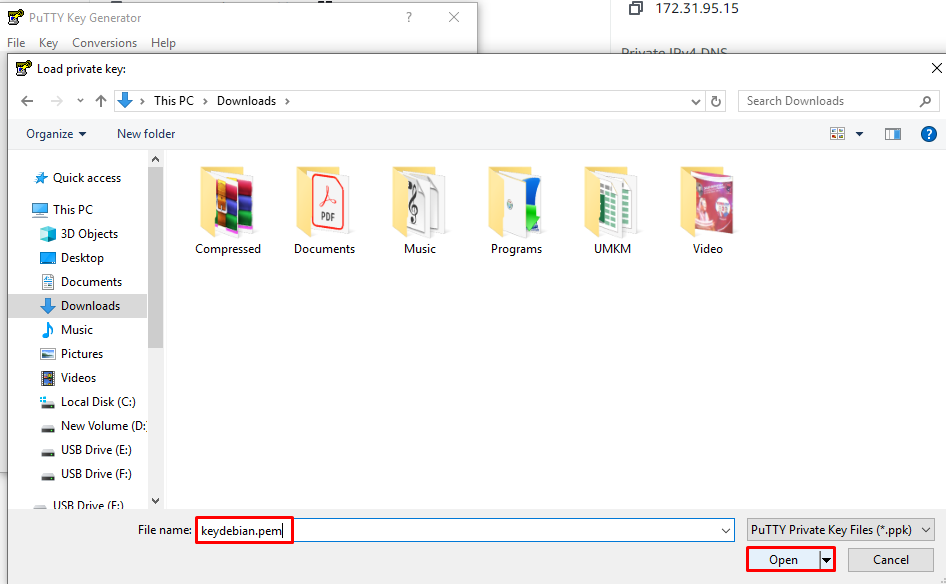Select Desktop in the sidebar
Image resolution: width=946 pixels, height=584 pixels.
[x=72, y=258]
